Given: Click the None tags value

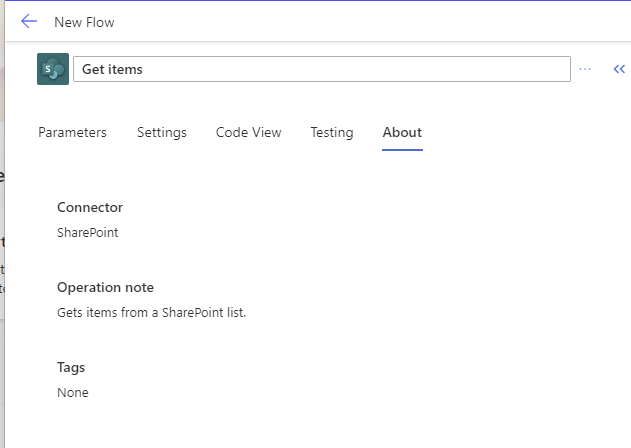Looking at the screenshot, I should [x=73, y=392].
